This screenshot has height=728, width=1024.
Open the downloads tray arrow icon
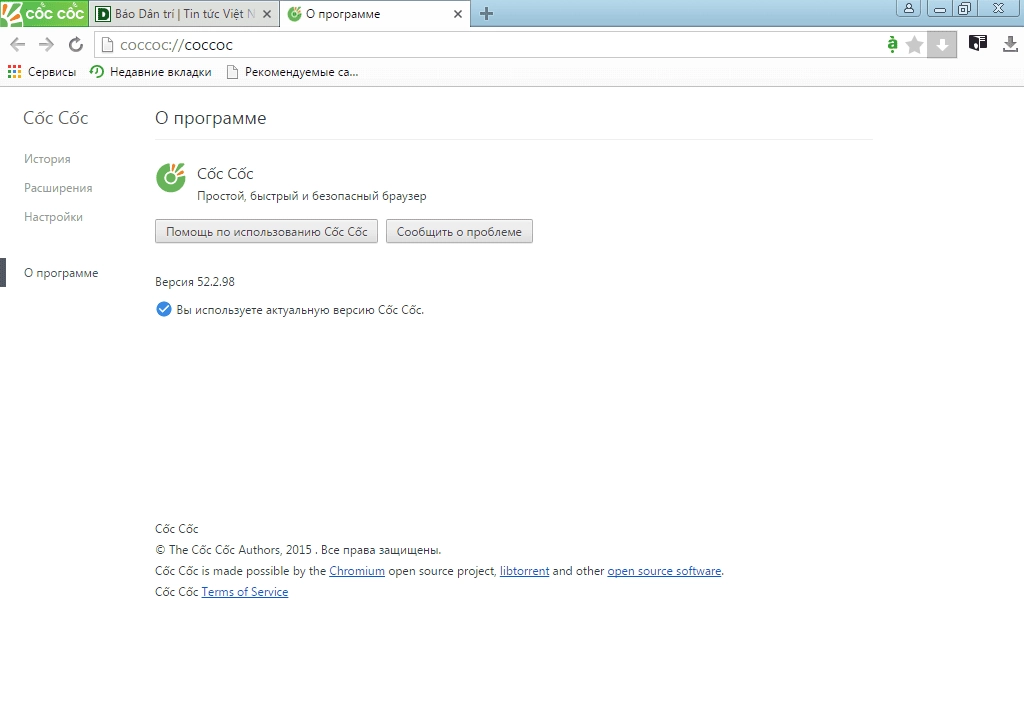pyautogui.click(x=1010, y=44)
